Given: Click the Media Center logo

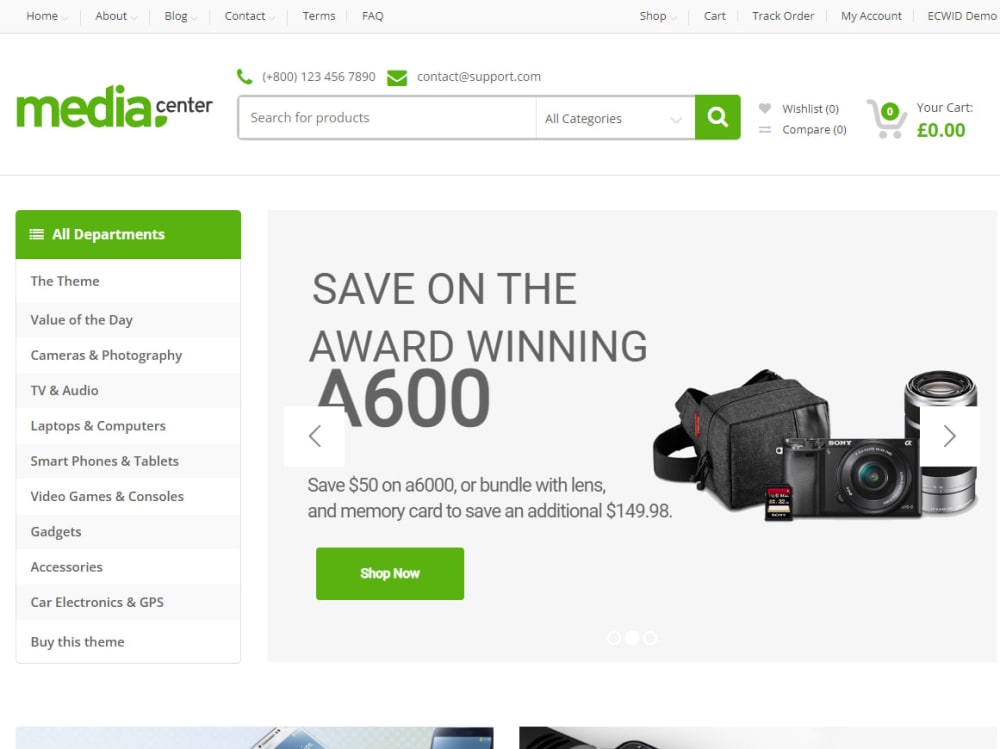Looking at the screenshot, I should tap(114, 108).
